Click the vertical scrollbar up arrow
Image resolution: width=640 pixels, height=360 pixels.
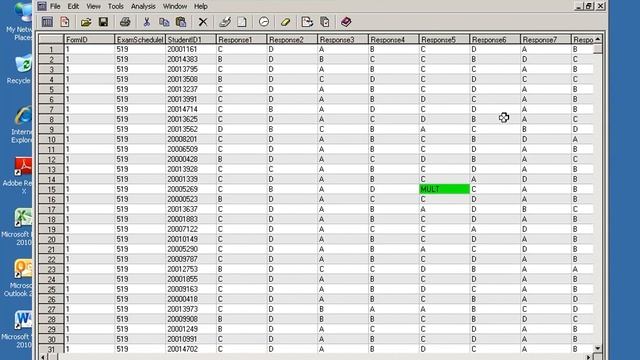point(598,39)
